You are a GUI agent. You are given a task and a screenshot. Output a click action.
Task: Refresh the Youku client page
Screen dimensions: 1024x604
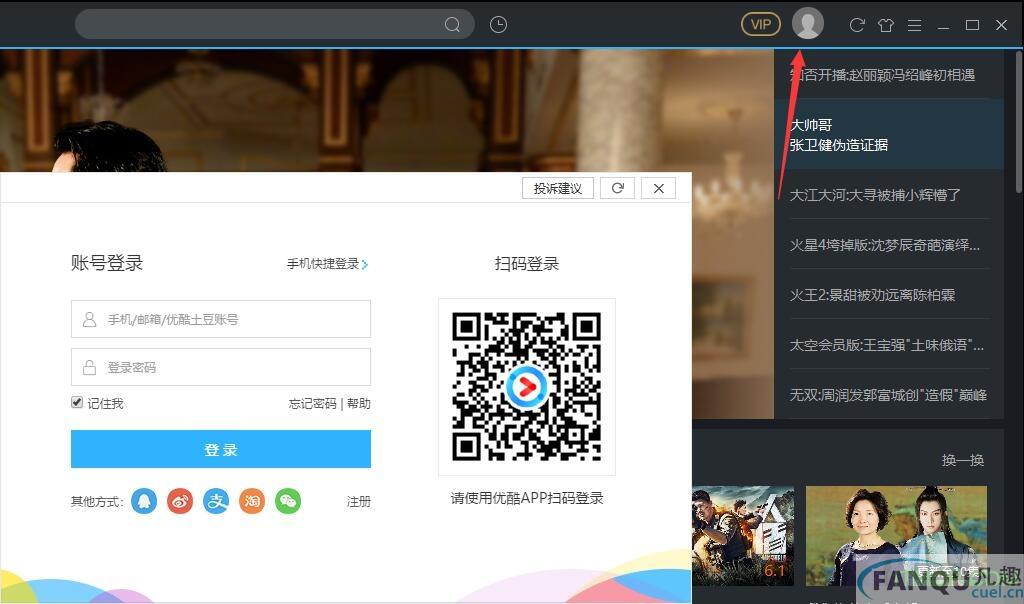click(x=857, y=25)
